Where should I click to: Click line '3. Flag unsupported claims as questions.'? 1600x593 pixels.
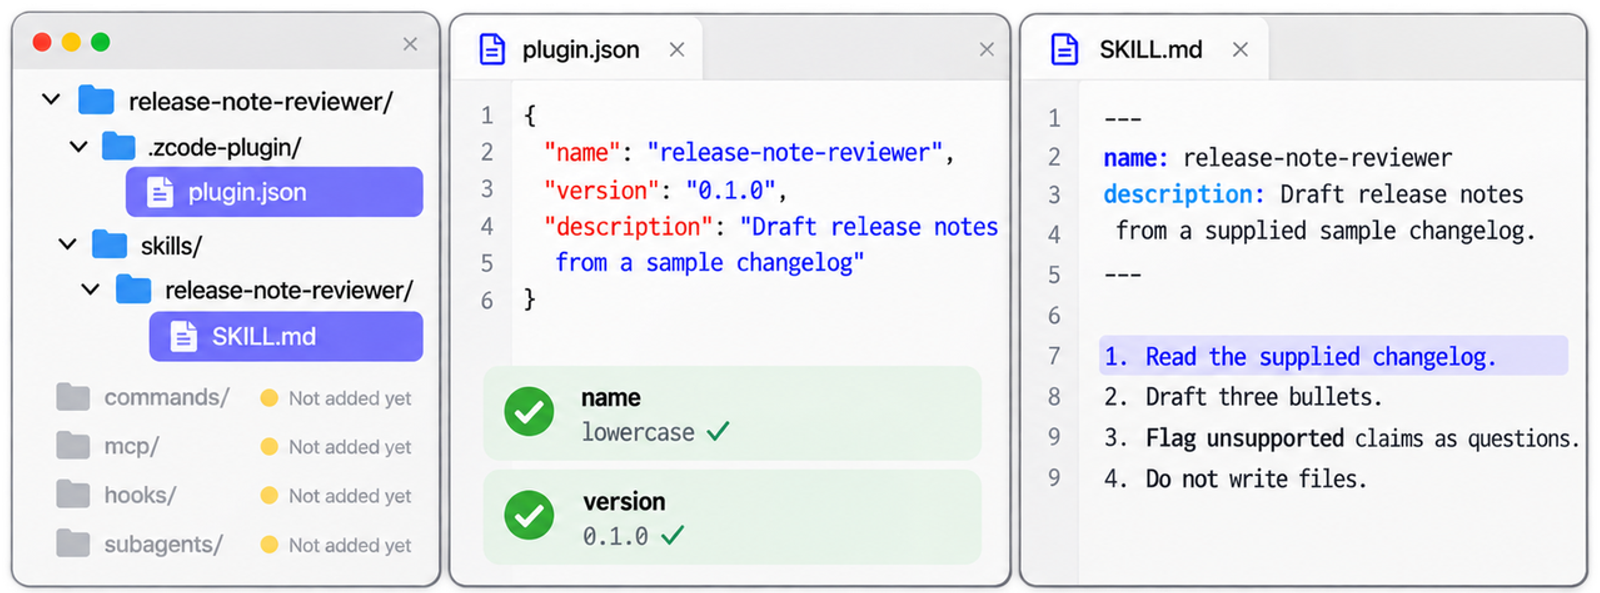click(x=1341, y=438)
